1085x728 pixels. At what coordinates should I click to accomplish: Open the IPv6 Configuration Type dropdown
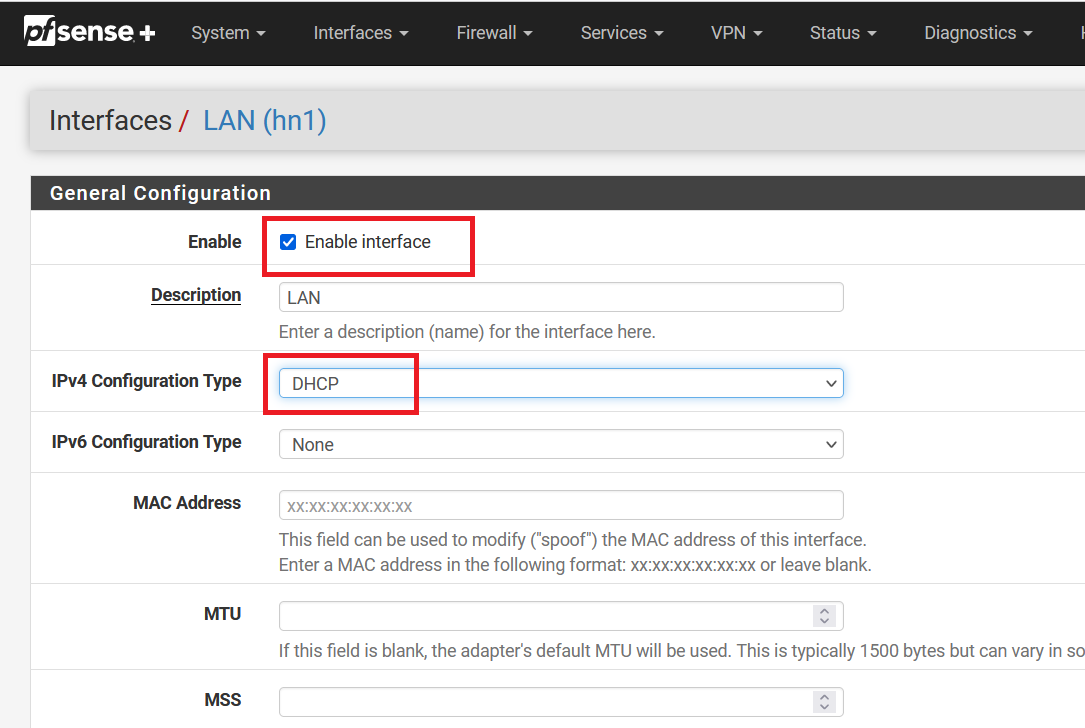pos(560,444)
